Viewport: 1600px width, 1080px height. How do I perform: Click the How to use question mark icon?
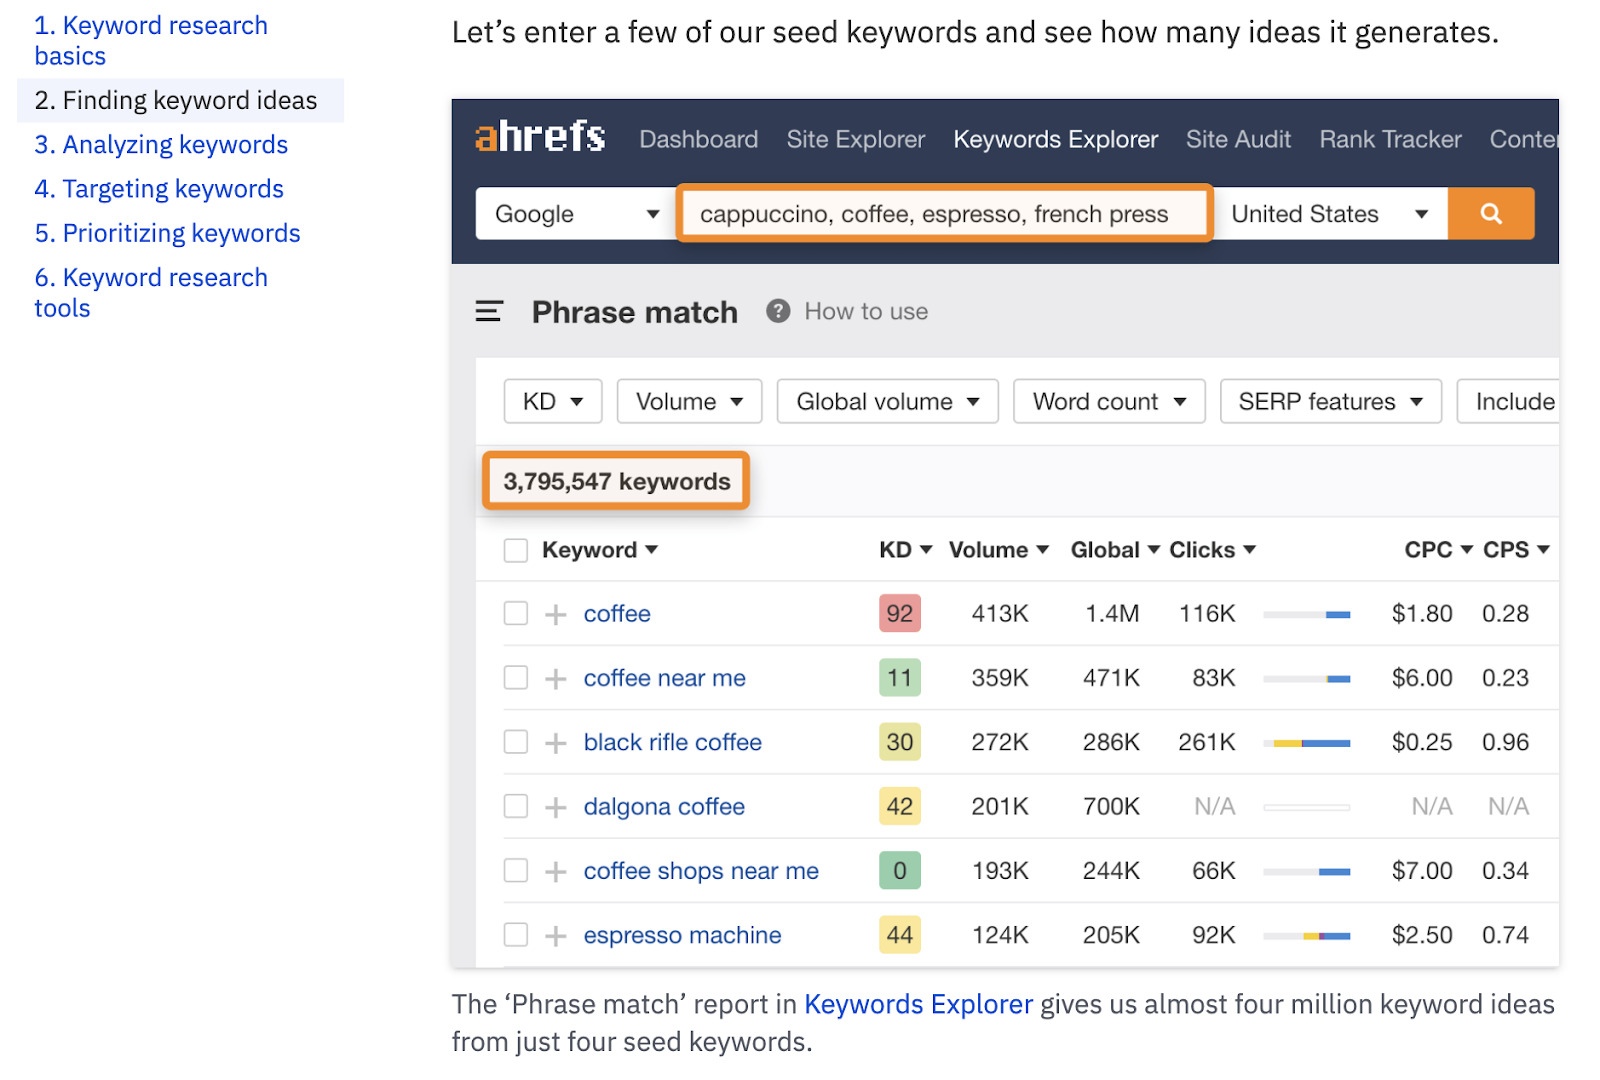[778, 312]
